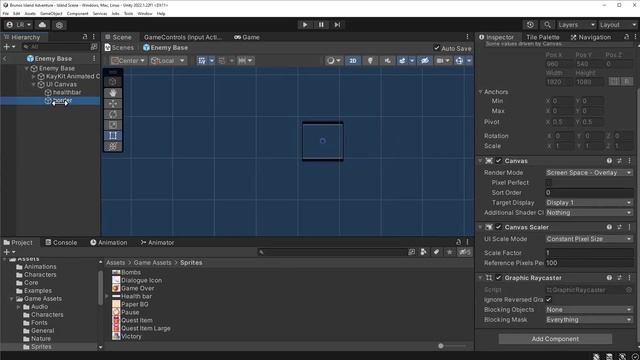The height and width of the screenshot is (360, 640).
Task: Toggle Scene effects icon
Action: coord(402,60)
